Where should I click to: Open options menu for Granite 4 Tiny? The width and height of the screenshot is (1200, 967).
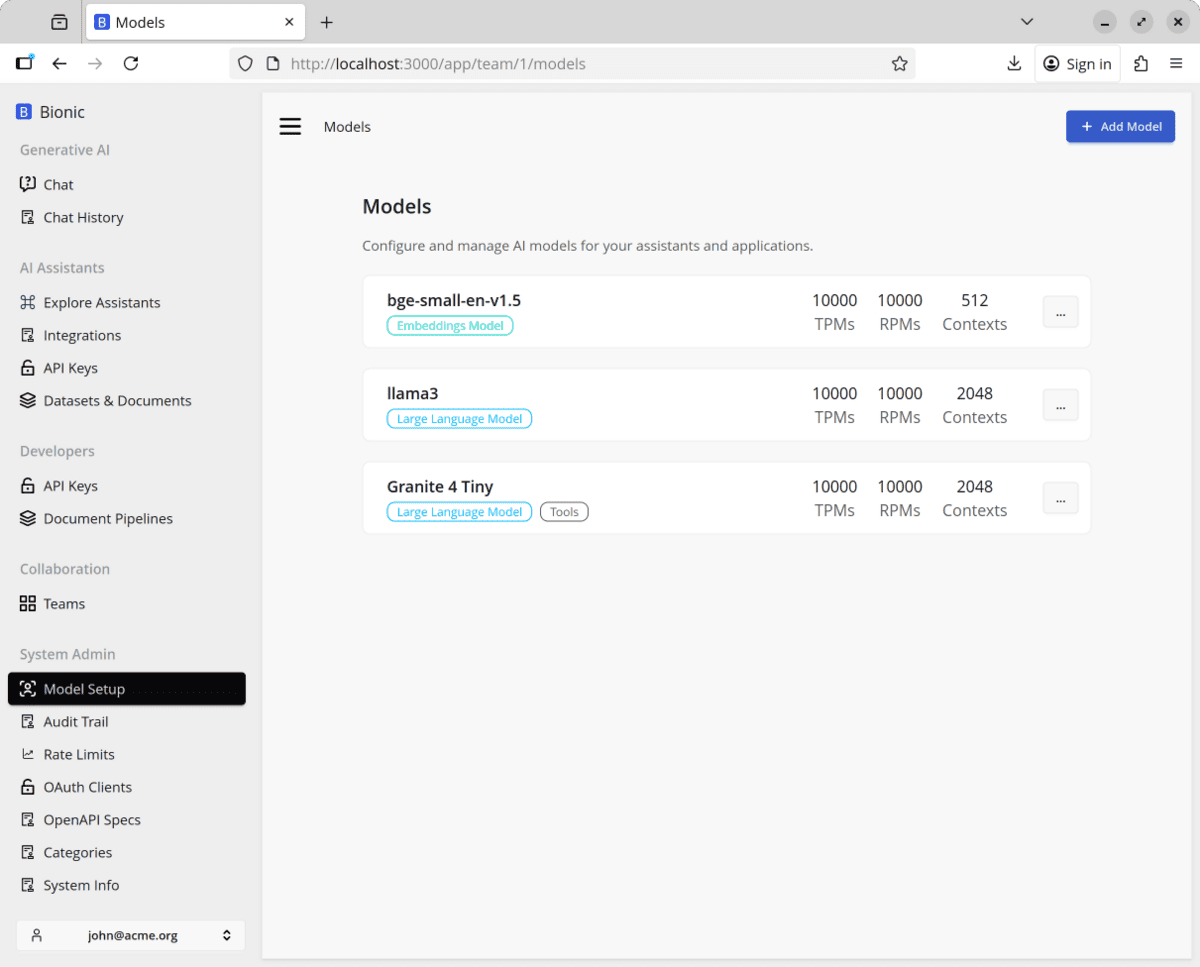(1060, 498)
